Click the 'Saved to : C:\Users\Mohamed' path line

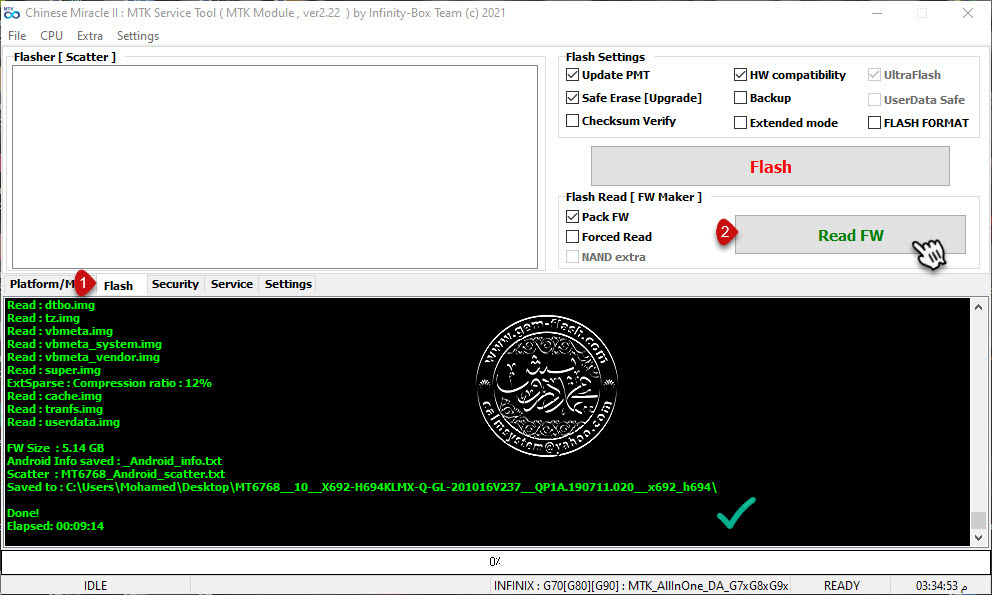(x=362, y=487)
